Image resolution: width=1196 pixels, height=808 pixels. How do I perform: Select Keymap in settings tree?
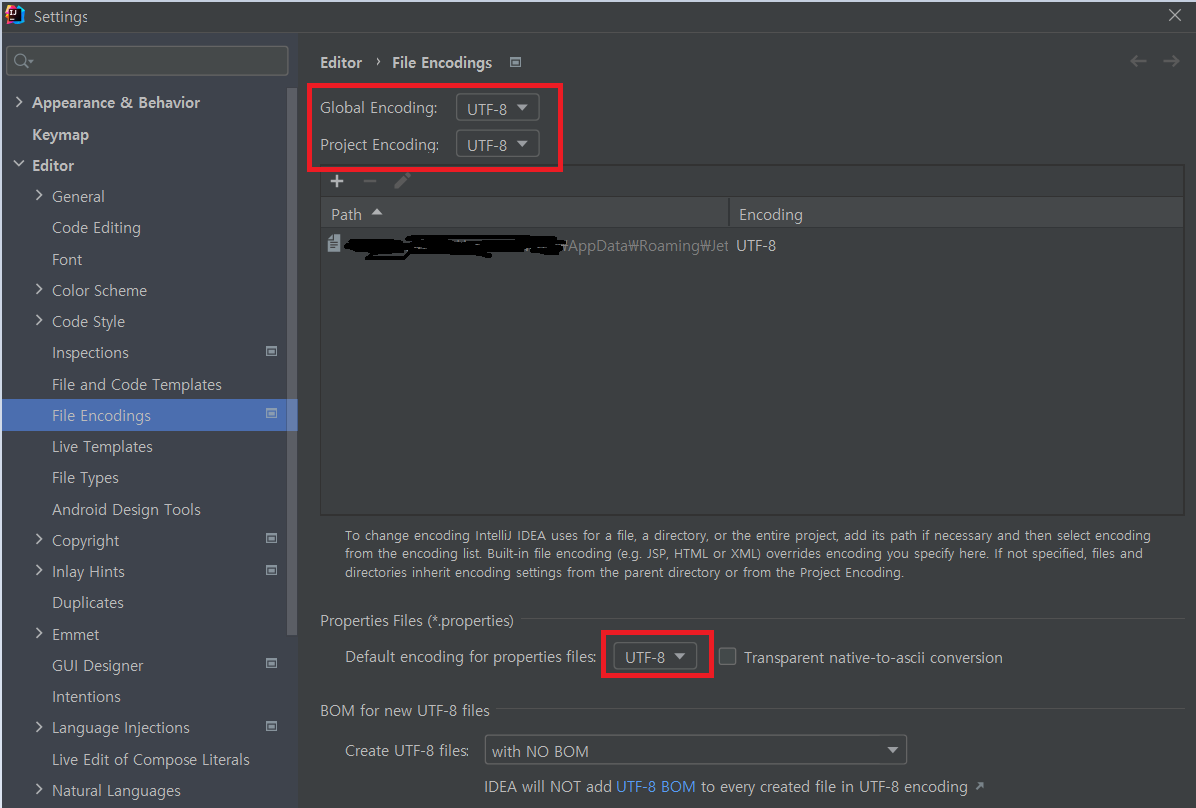(60, 134)
